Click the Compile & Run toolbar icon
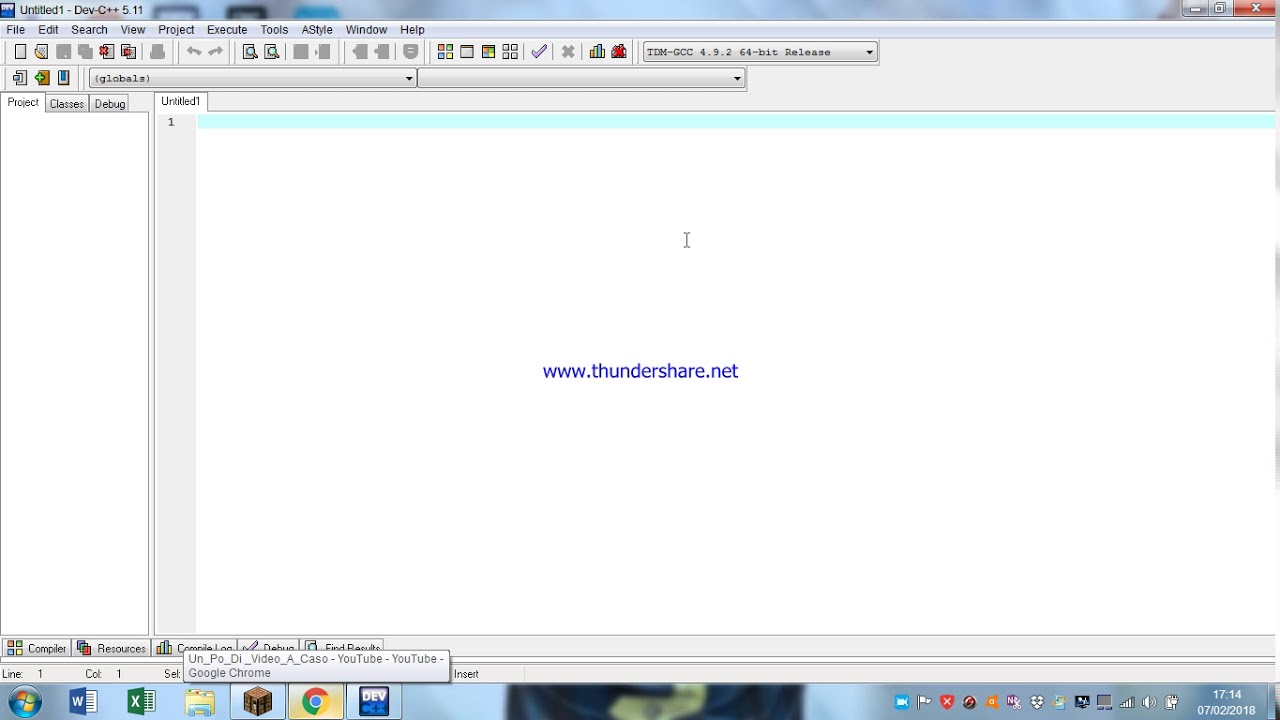Image resolution: width=1280 pixels, height=720 pixels. pyautogui.click(x=489, y=52)
